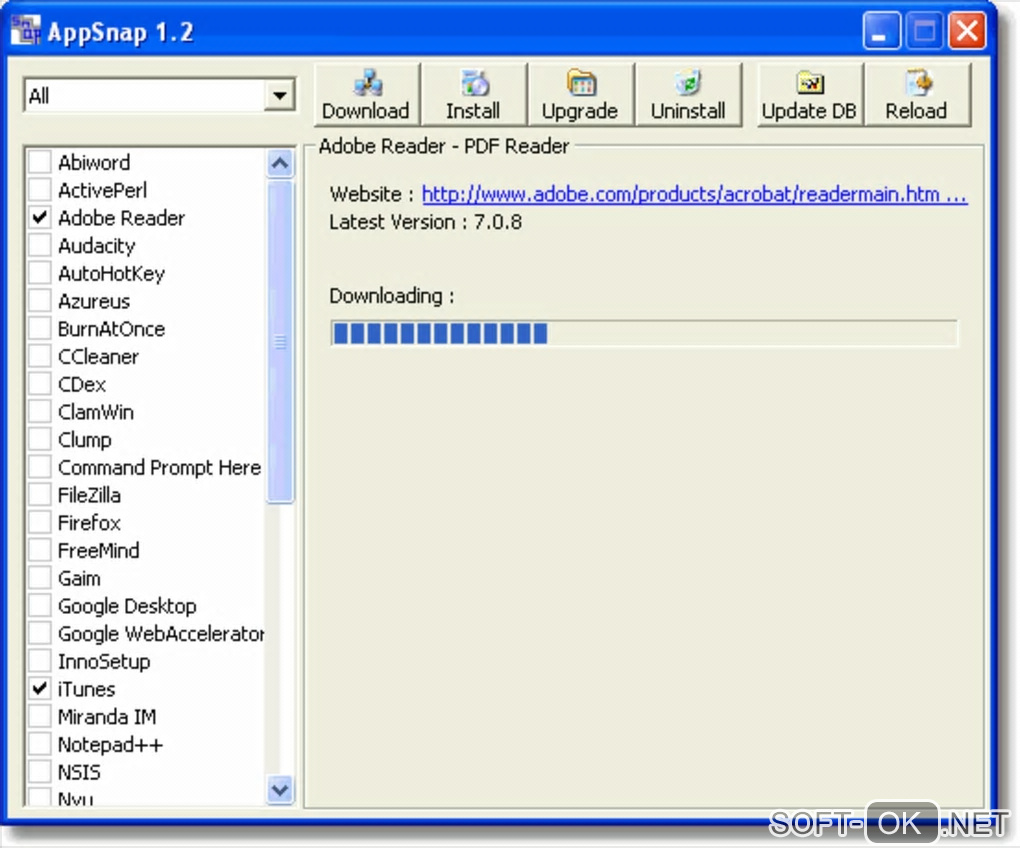The width and height of the screenshot is (1020, 848).
Task: Check the AutoHotKey checkbox
Action: coord(40,273)
